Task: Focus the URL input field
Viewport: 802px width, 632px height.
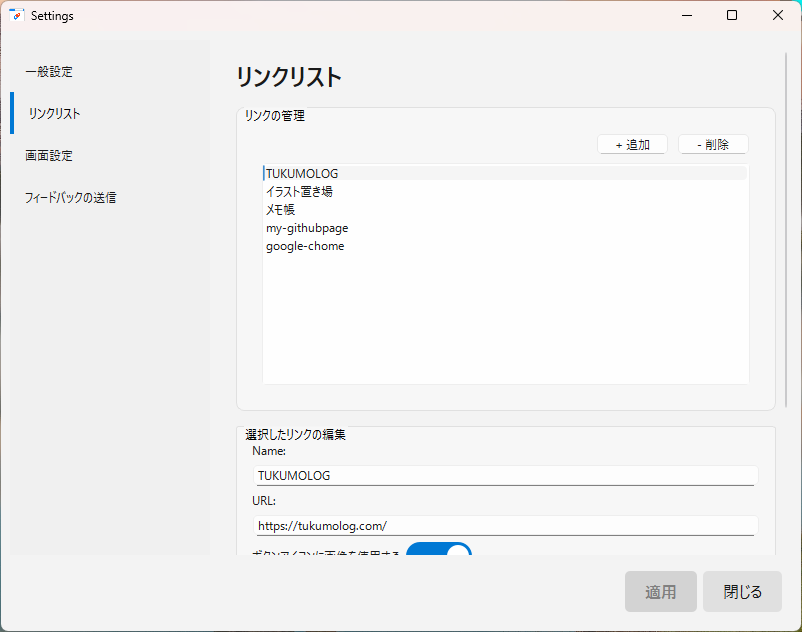Action: (505, 526)
